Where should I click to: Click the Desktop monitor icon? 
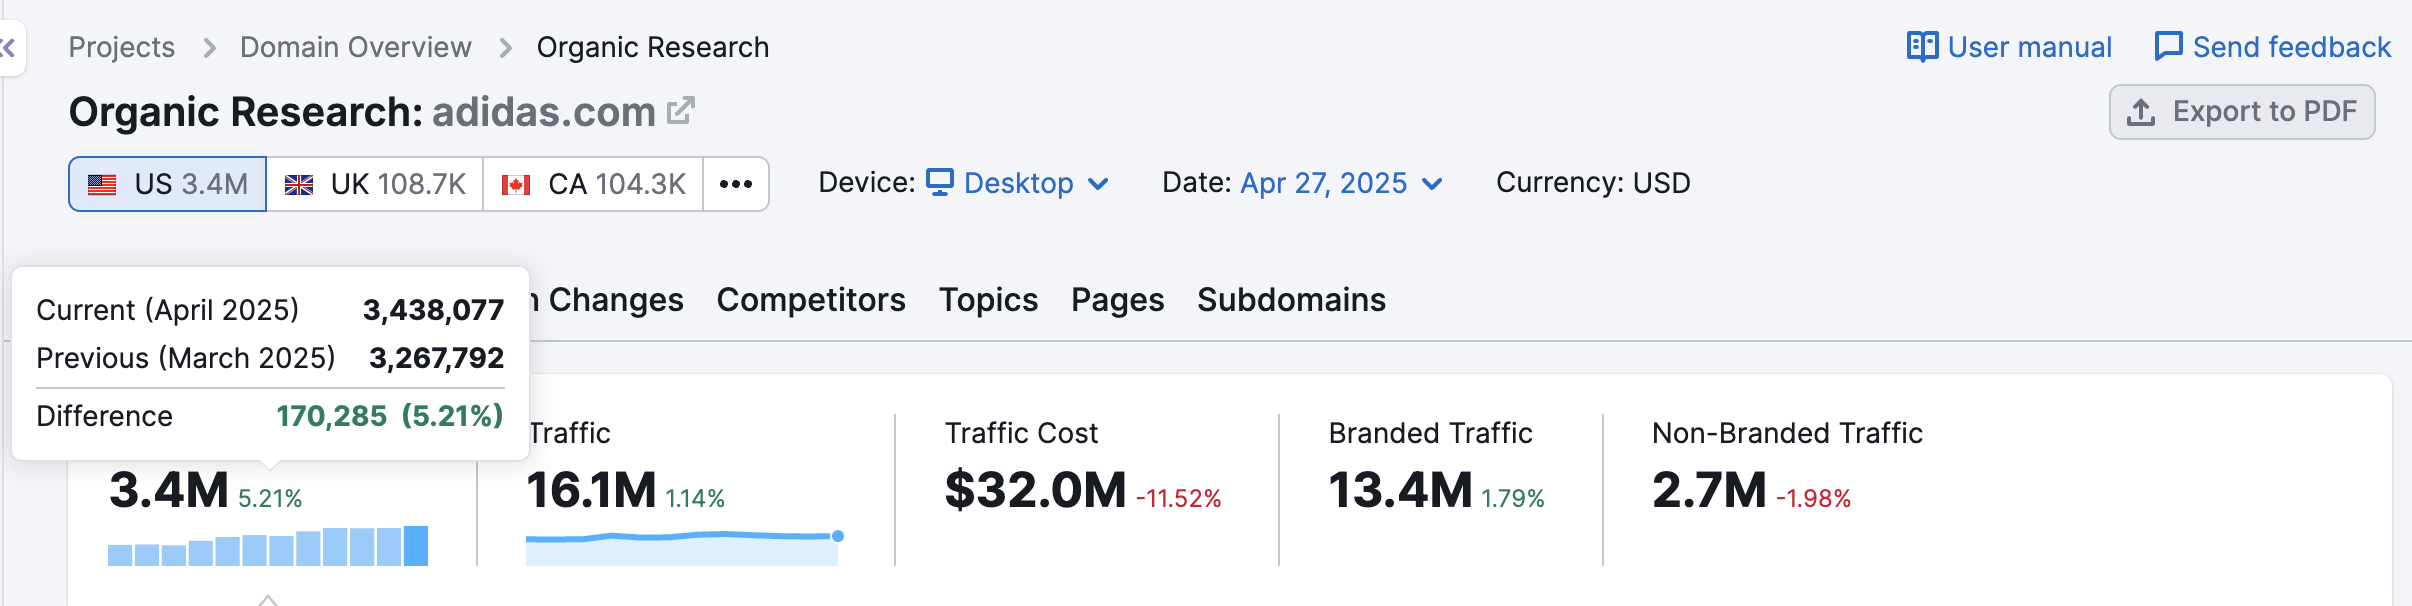tap(939, 182)
